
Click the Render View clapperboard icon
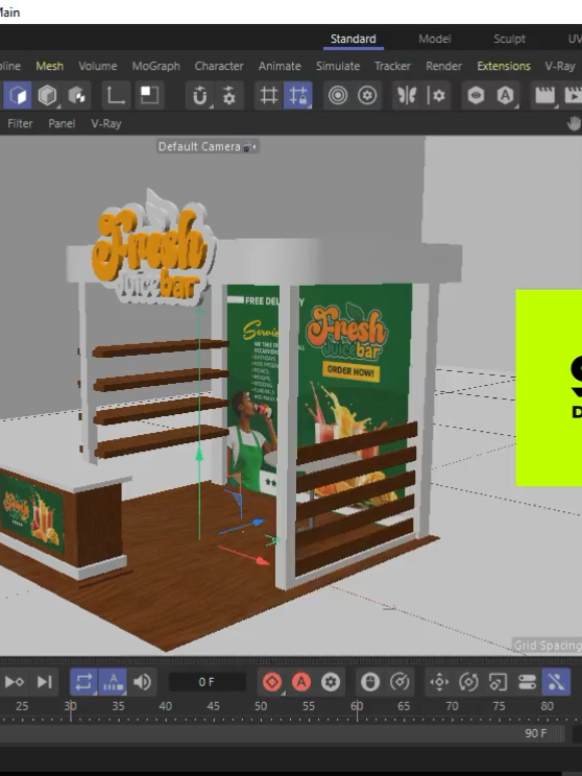[545, 95]
